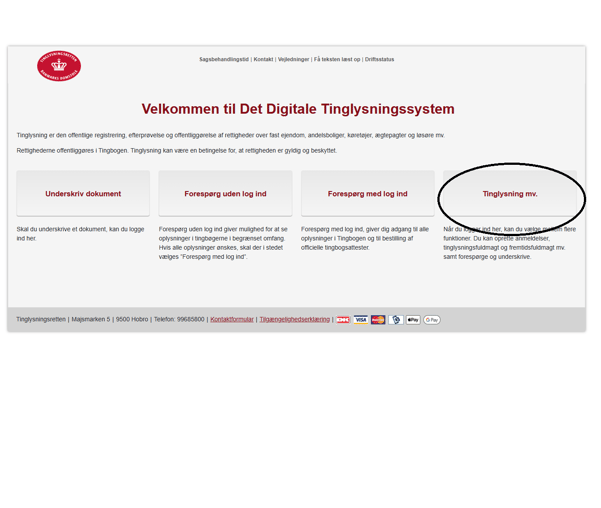Select 'Få teksten læst op' option
This screenshot has width=601, height=508.
click(x=337, y=60)
